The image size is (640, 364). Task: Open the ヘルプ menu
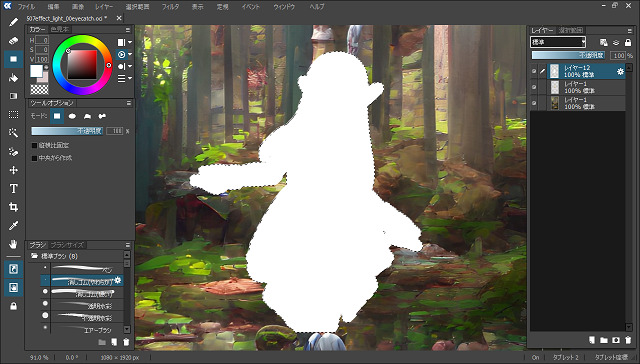pos(317,7)
